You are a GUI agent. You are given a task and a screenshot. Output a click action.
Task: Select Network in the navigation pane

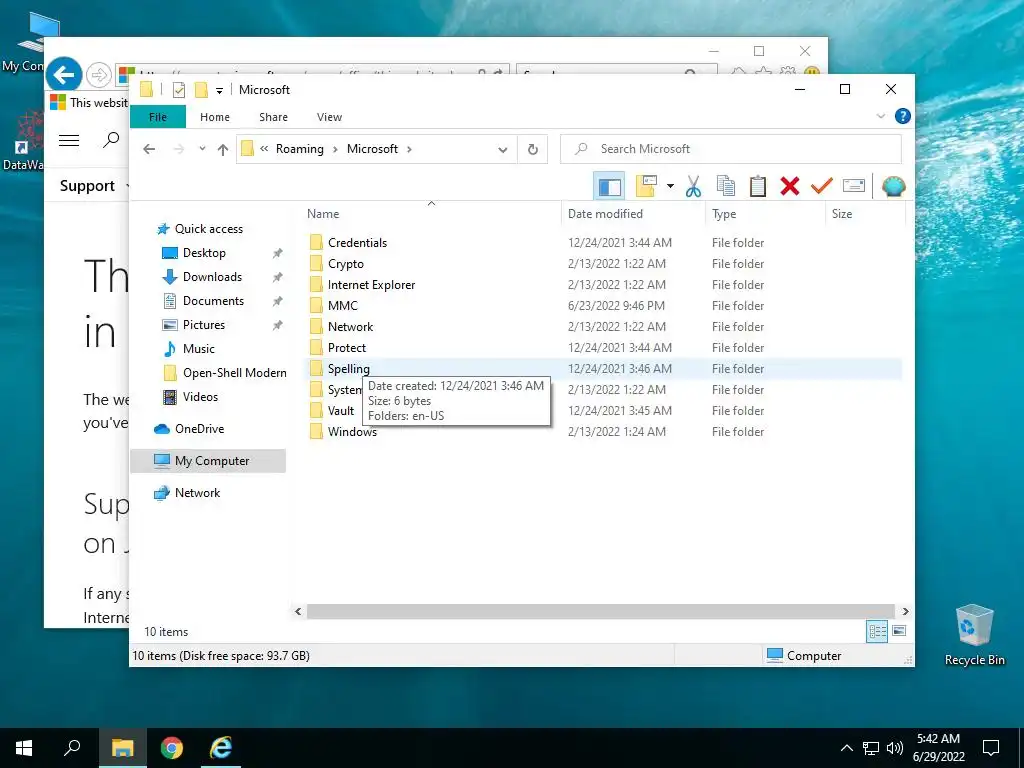pos(197,493)
